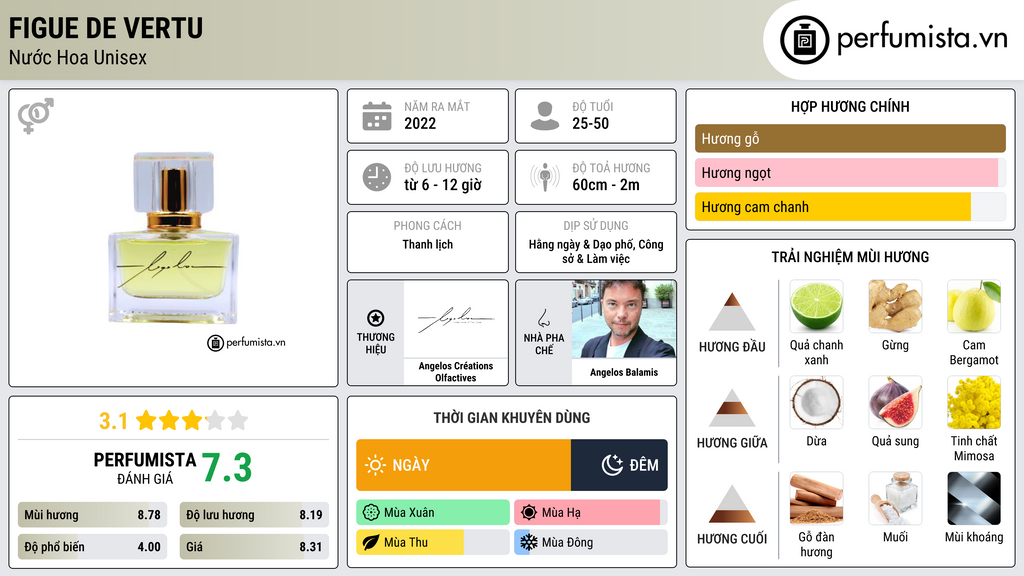Viewport: 1024px width, 576px height.
Task: Click the dark Đêm nighttime segment
Action: click(619, 465)
